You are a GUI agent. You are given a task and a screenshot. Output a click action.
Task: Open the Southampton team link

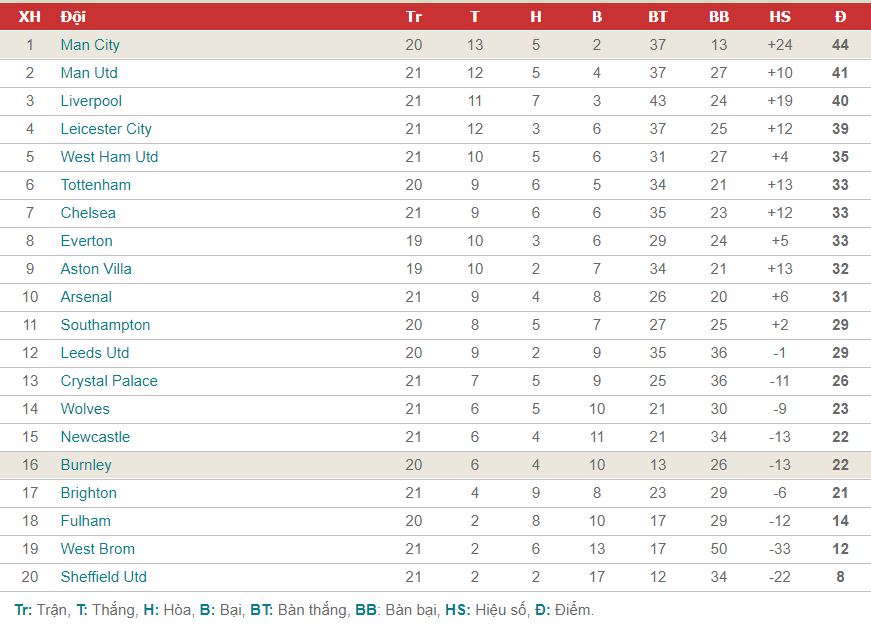pyautogui.click(x=106, y=325)
